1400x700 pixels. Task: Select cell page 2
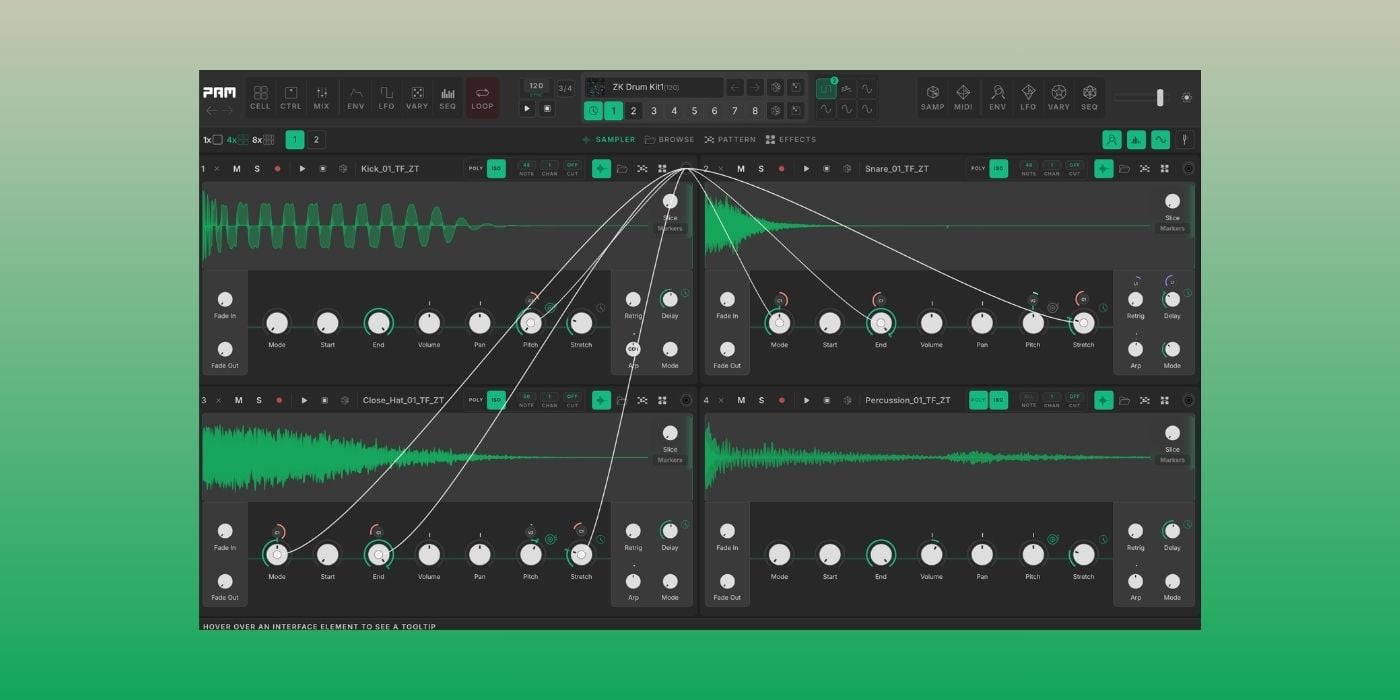tap(316, 140)
